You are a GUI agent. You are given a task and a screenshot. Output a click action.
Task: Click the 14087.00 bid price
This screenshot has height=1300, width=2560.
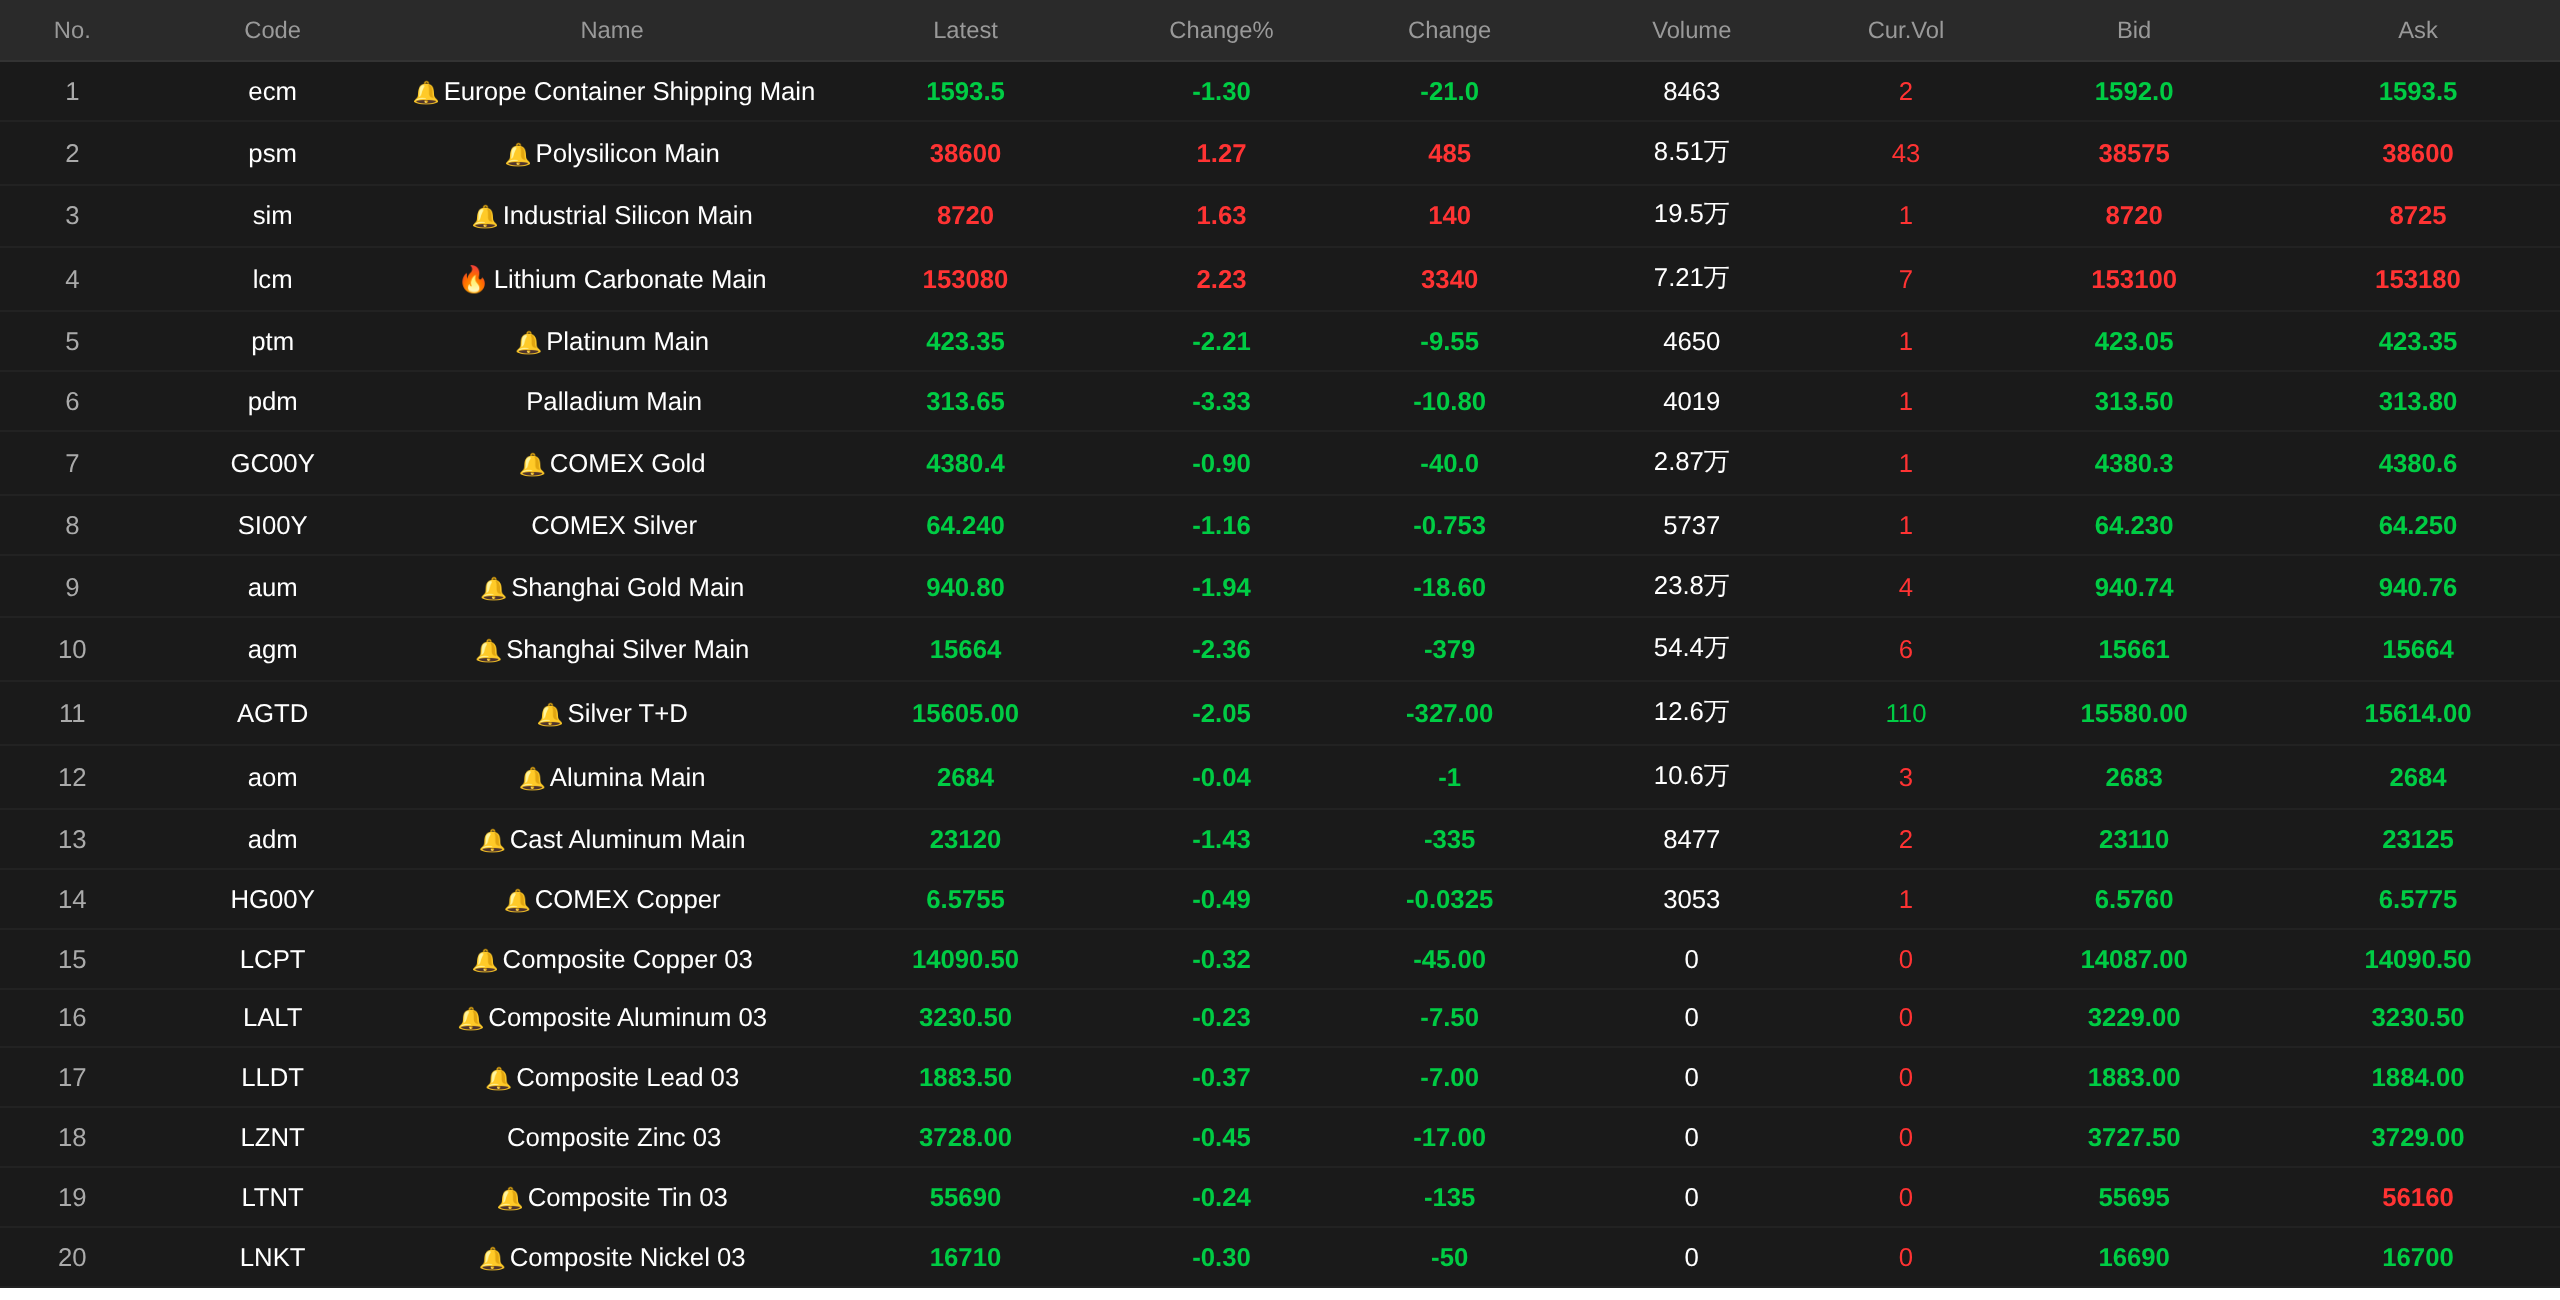tap(2134, 959)
